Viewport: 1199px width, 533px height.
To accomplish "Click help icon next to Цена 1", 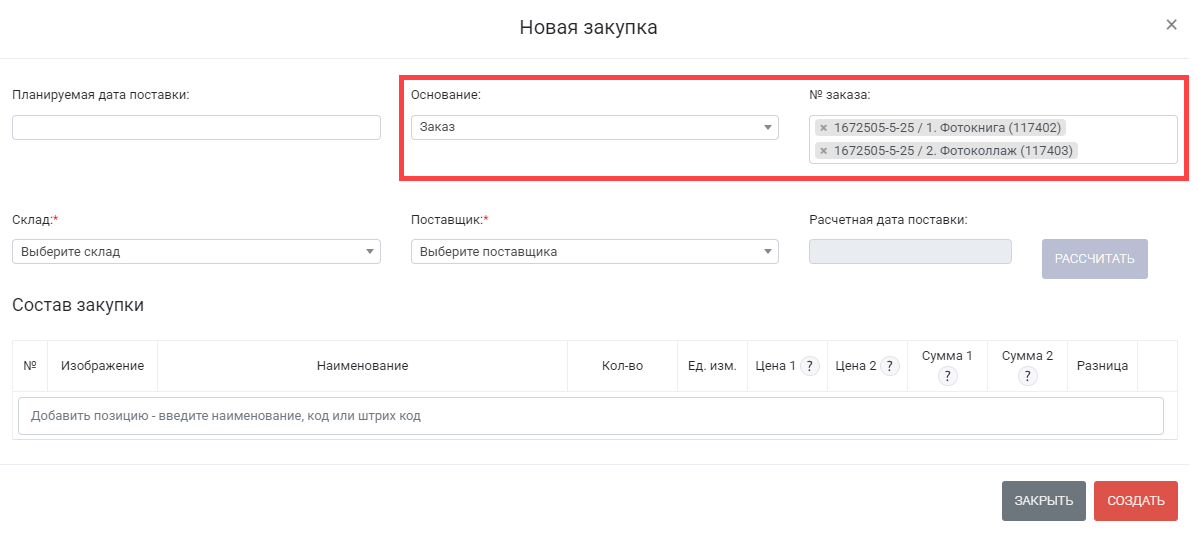I will (810, 366).
